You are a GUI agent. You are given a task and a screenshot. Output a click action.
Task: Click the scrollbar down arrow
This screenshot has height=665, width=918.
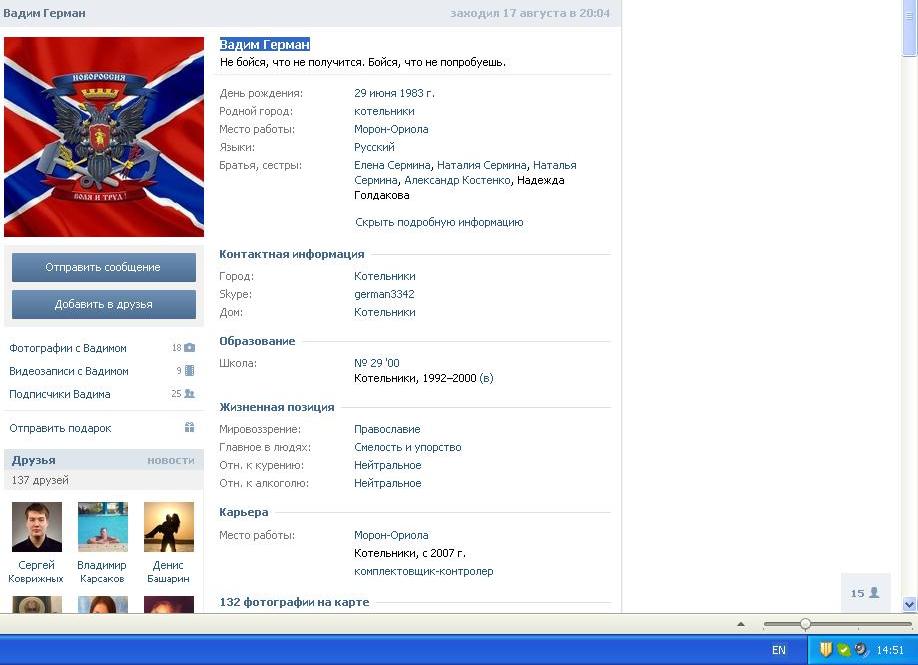[x=909, y=605]
